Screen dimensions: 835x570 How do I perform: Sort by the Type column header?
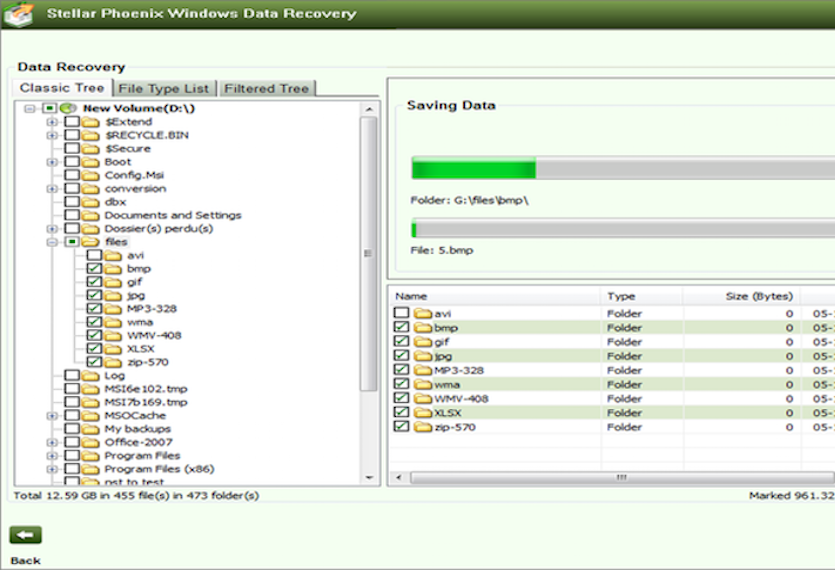[642, 296]
